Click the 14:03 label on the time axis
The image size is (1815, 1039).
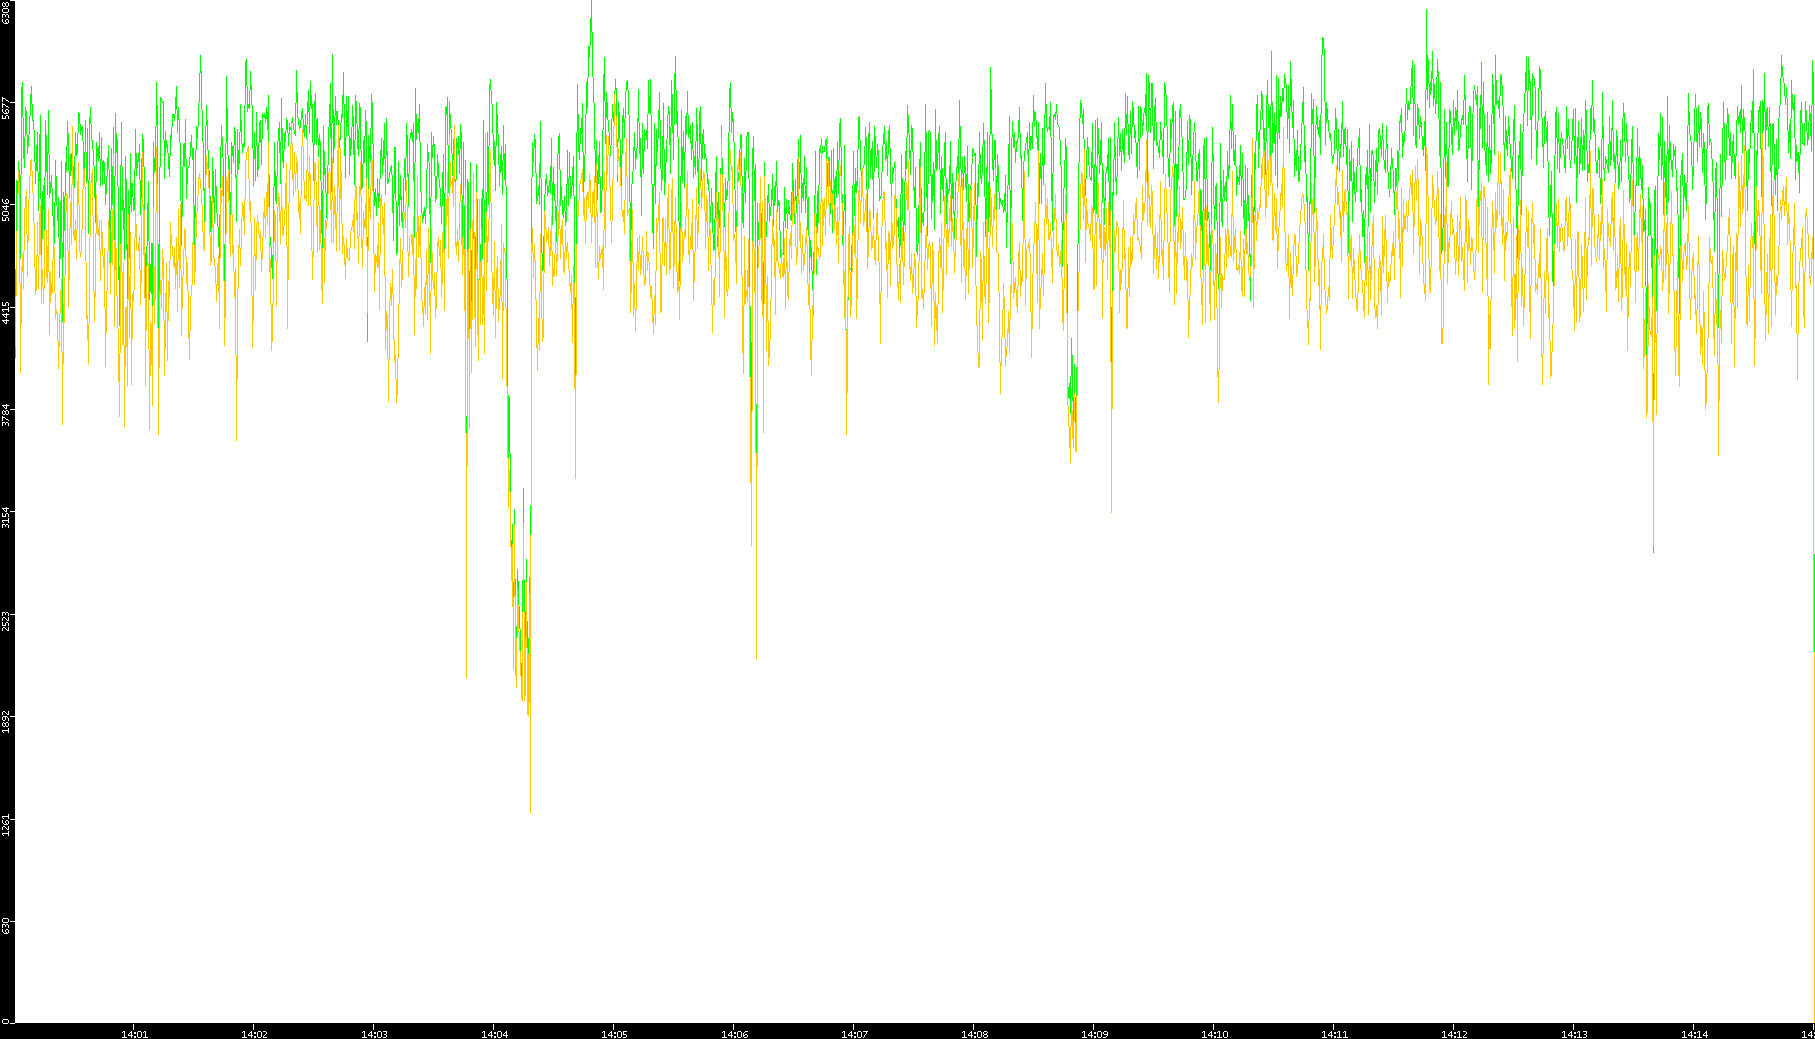point(374,1034)
